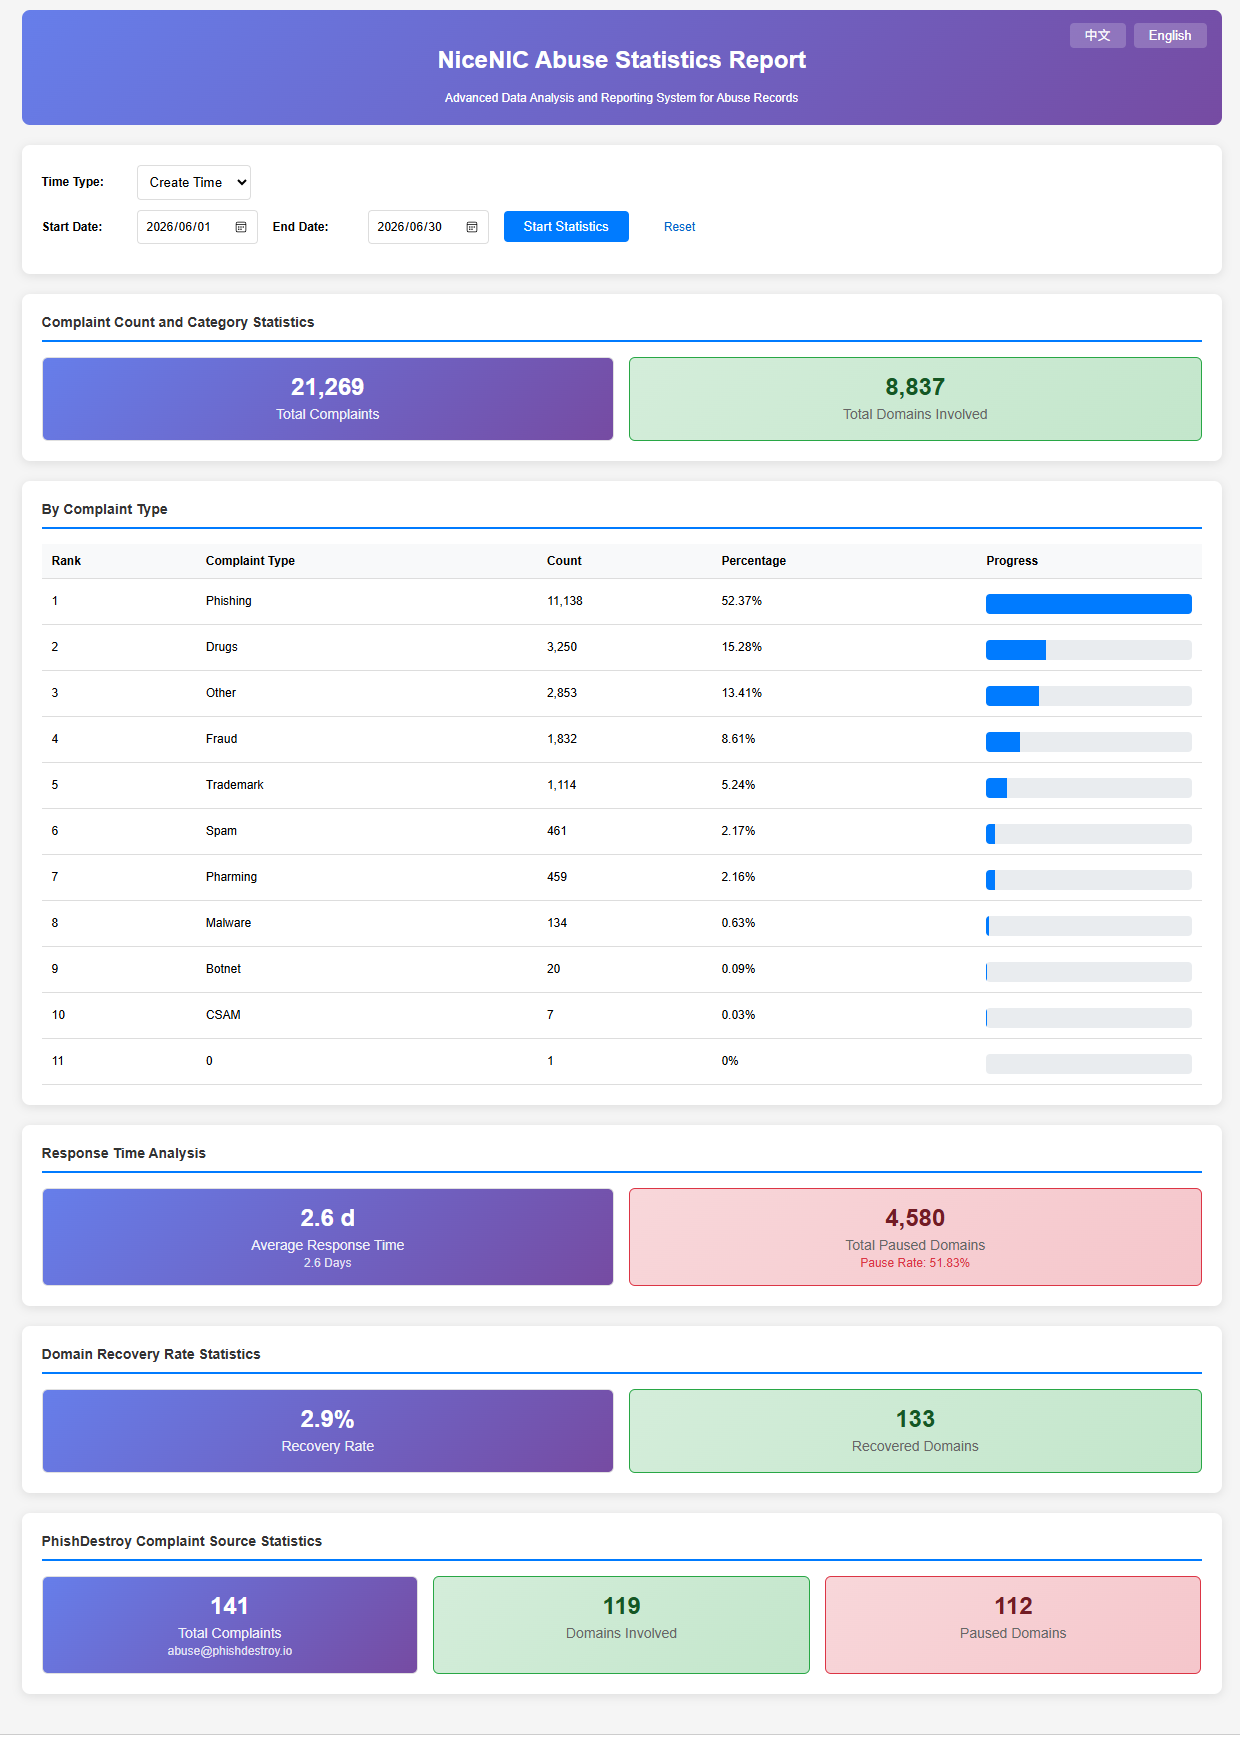Switch language to 中文
Image resolution: width=1240 pixels, height=1749 pixels.
[1098, 35]
